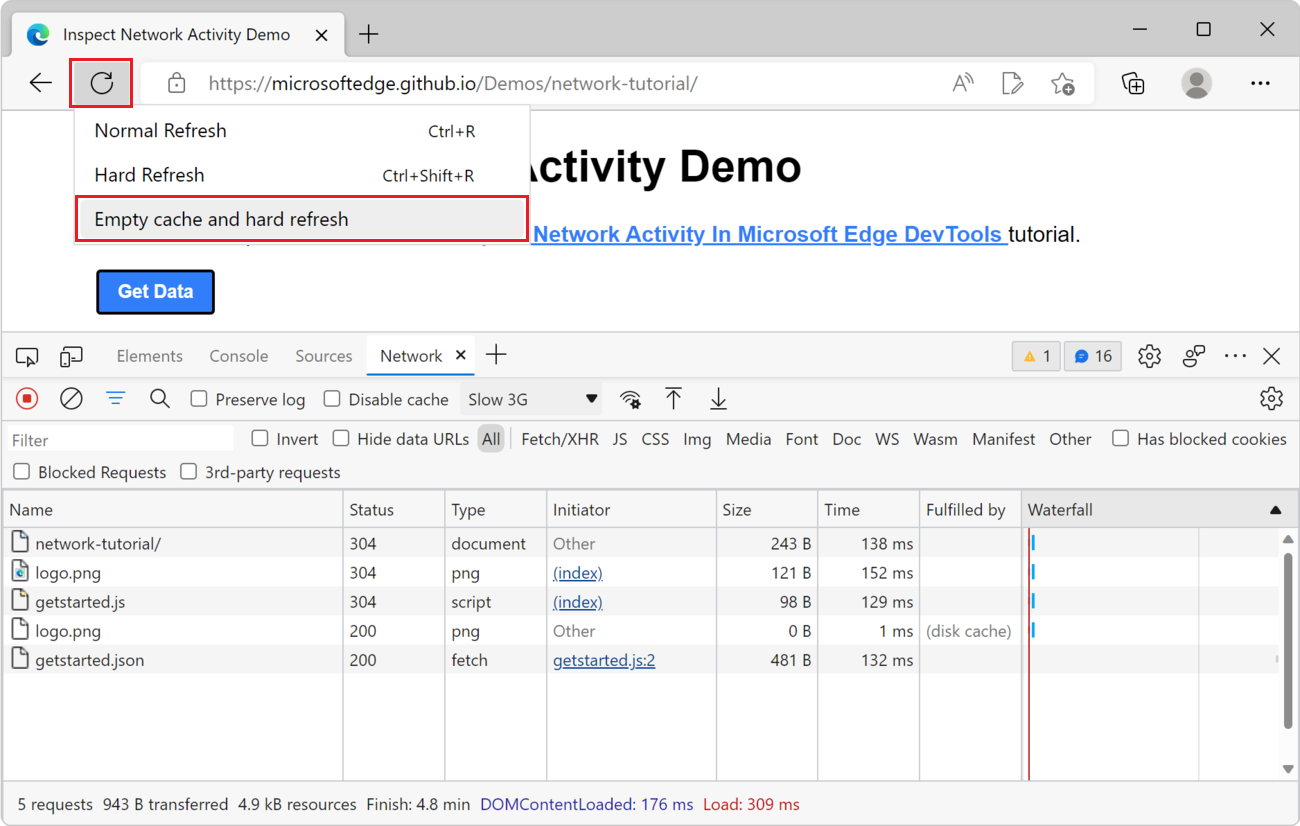Click the record network log icon
The height and width of the screenshot is (826, 1300).
tap(27, 399)
